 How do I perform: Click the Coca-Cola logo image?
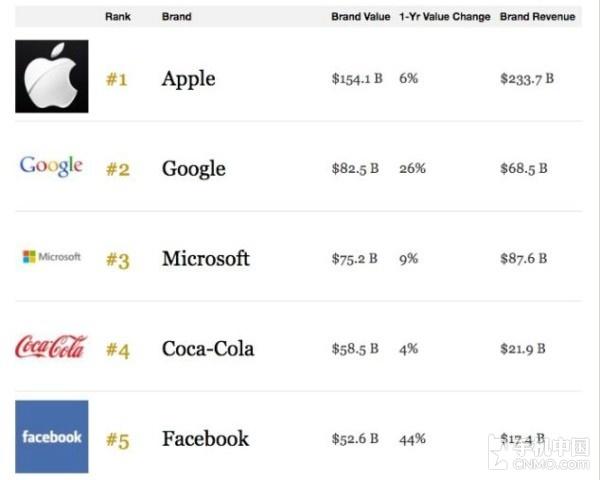coord(51,346)
